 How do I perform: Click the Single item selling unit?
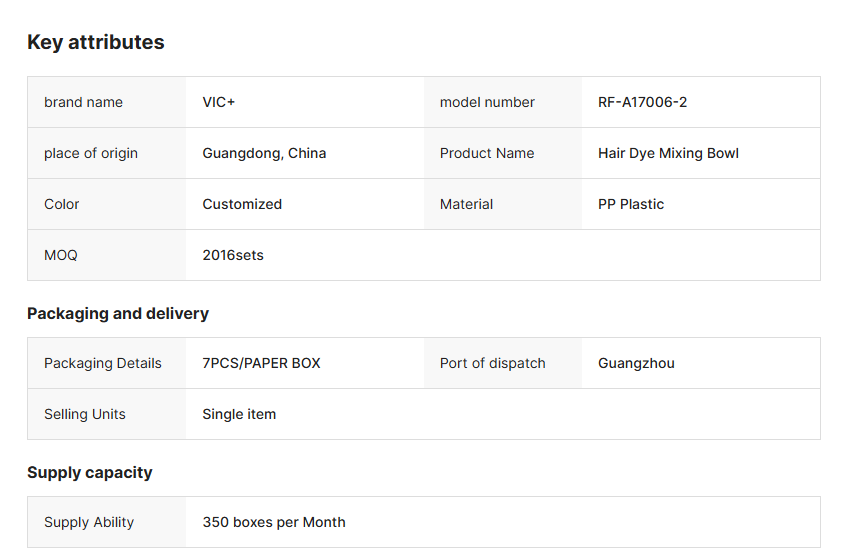coord(239,414)
